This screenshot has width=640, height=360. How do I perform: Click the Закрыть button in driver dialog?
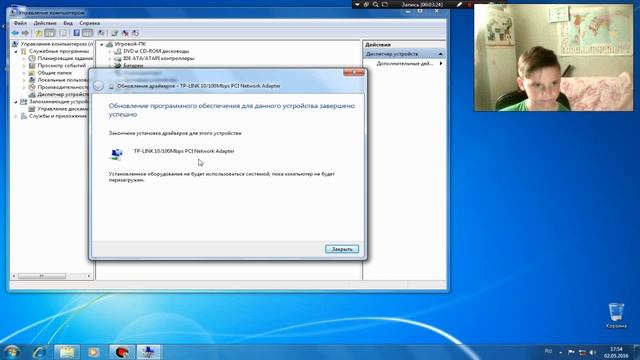click(342, 249)
